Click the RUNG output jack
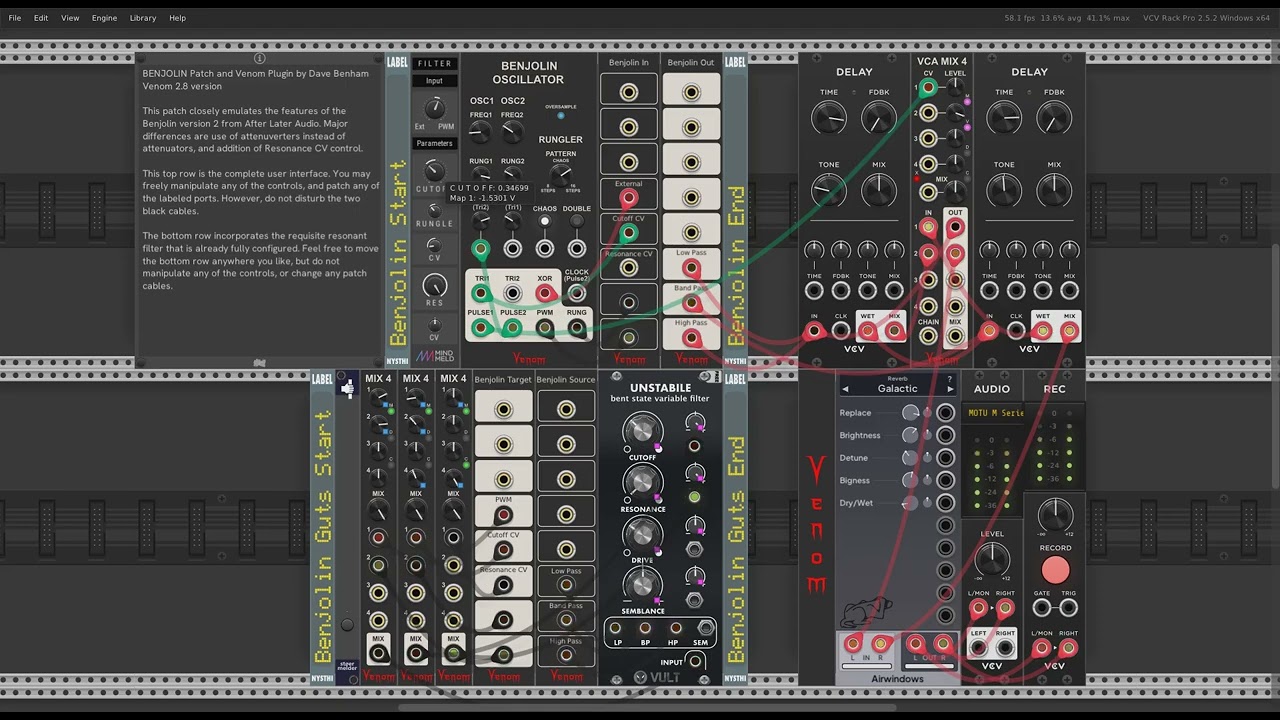 (x=577, y=327)
